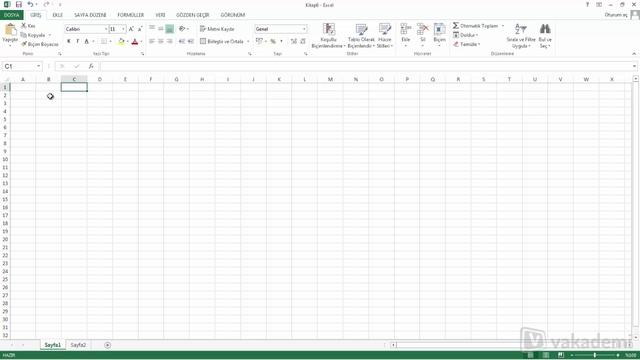
Task: Align cell text to the left
Action: point(152,41)
